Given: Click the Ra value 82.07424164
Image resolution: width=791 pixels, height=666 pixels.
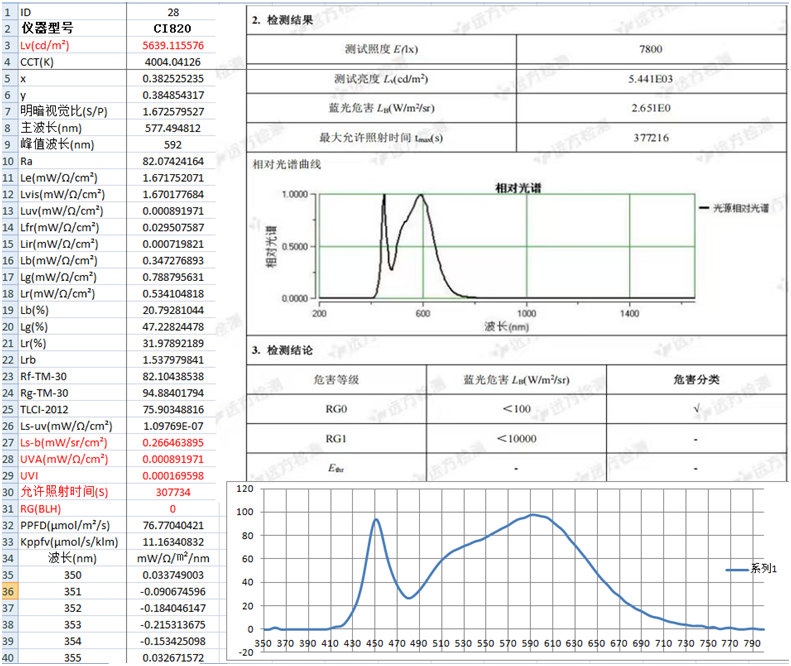Looking at the screenshot, I should pyautogui.click(x=173, y=160).
